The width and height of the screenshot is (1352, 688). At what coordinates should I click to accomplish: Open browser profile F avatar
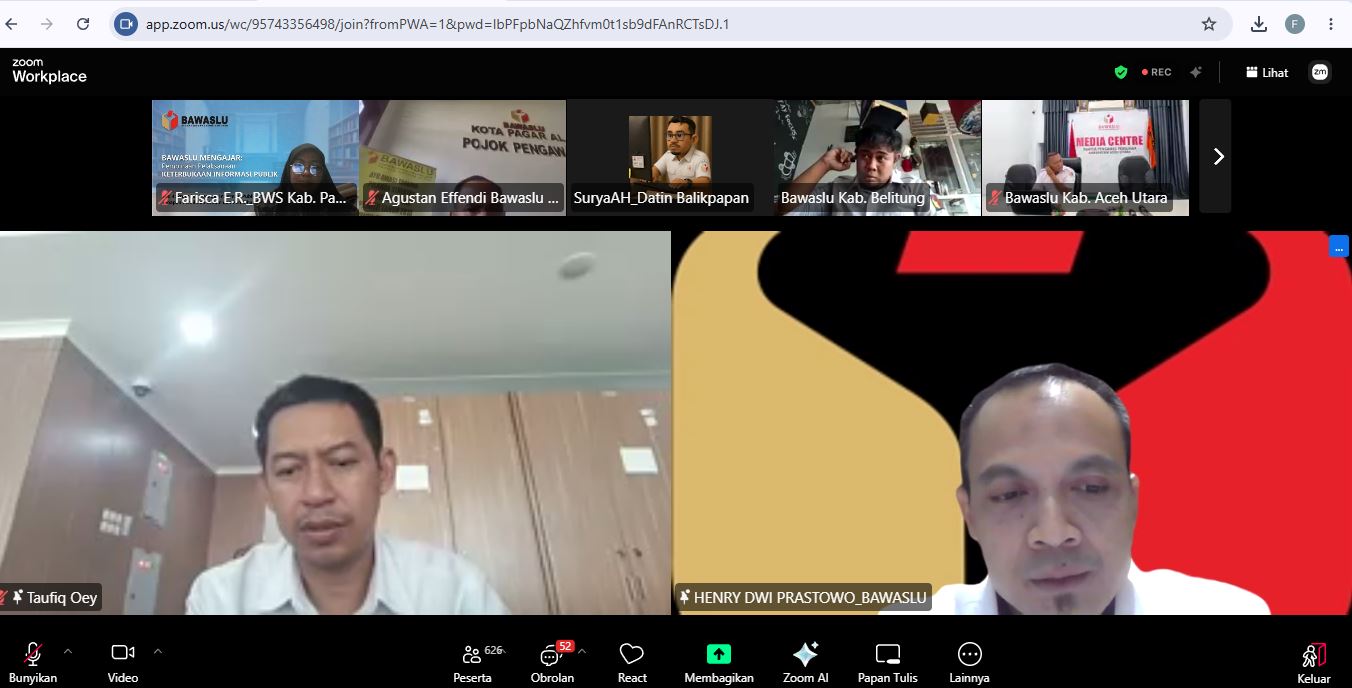(1295, 24)
